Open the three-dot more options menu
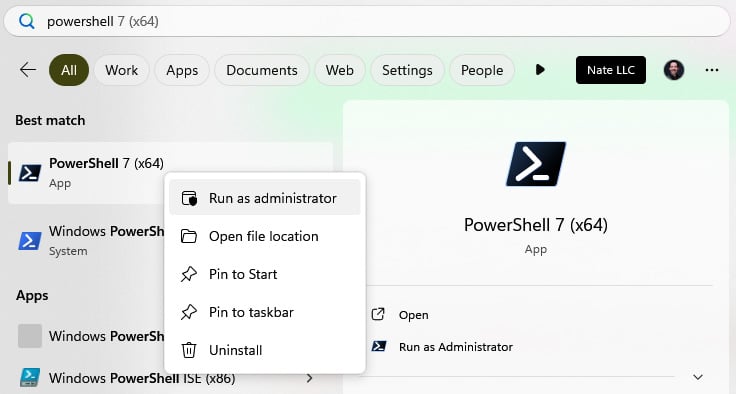This screenshot has width=736, height=394. pyautogui.click(x=712, y=70)
